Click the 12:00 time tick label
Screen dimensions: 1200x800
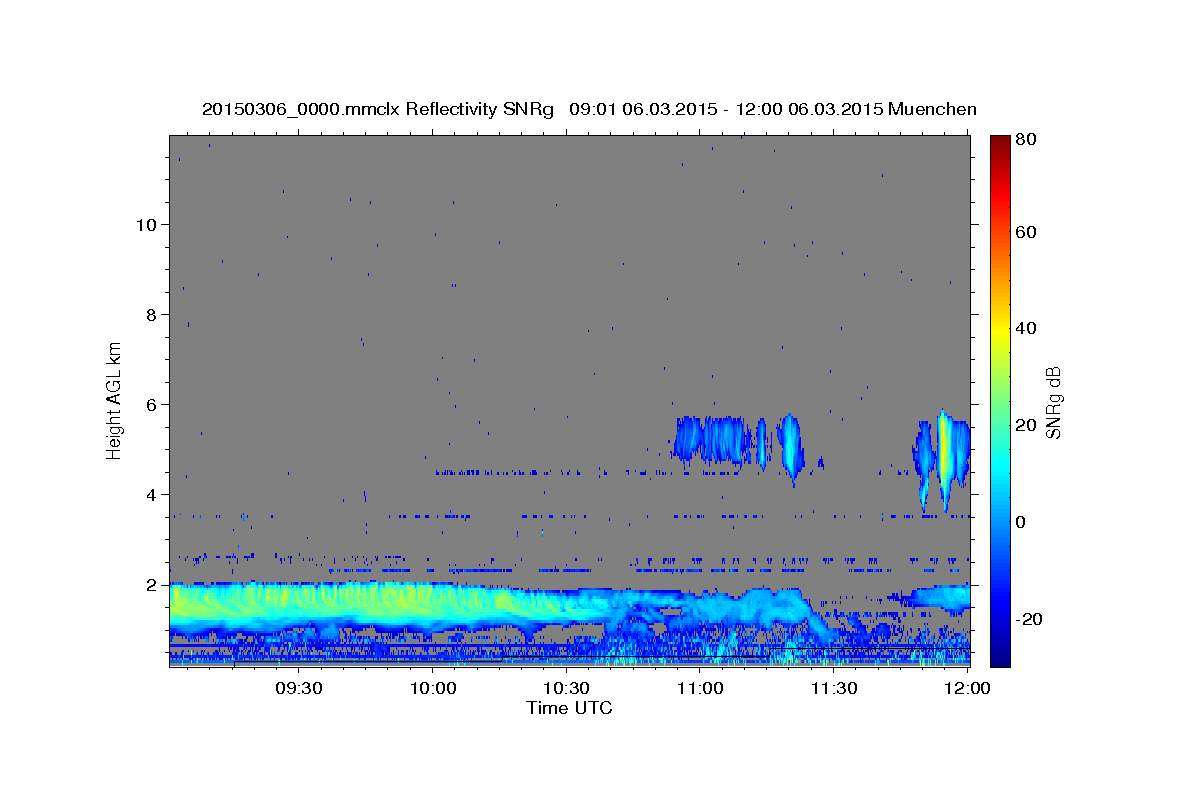coord(968,688)
